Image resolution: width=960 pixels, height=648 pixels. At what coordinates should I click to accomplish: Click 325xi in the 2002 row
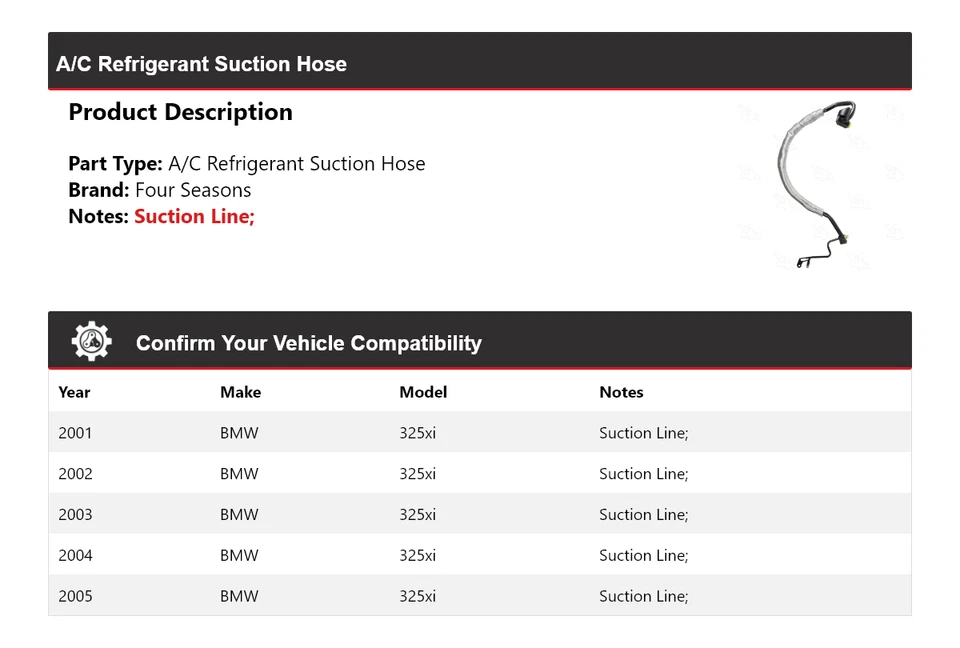(417, 474)
